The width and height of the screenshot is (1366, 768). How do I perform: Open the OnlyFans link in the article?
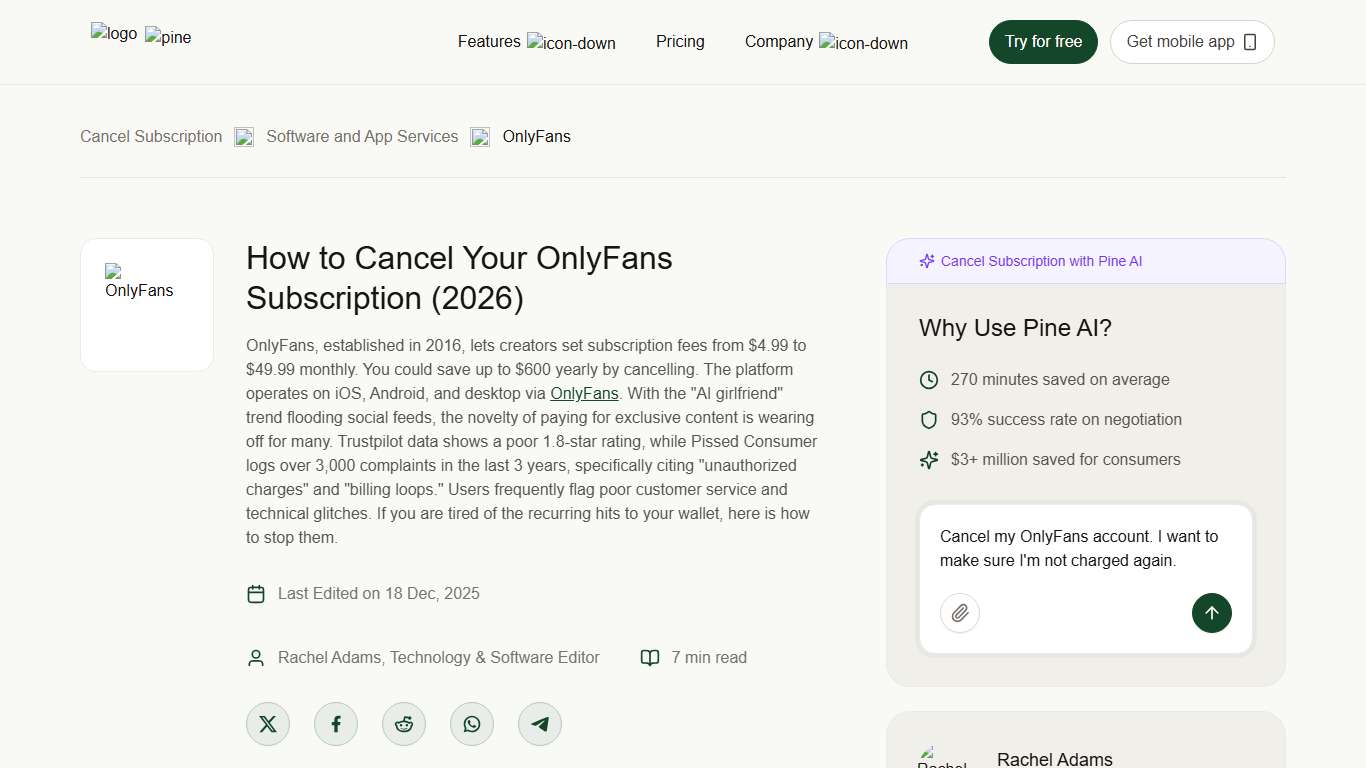click(584, 393)
